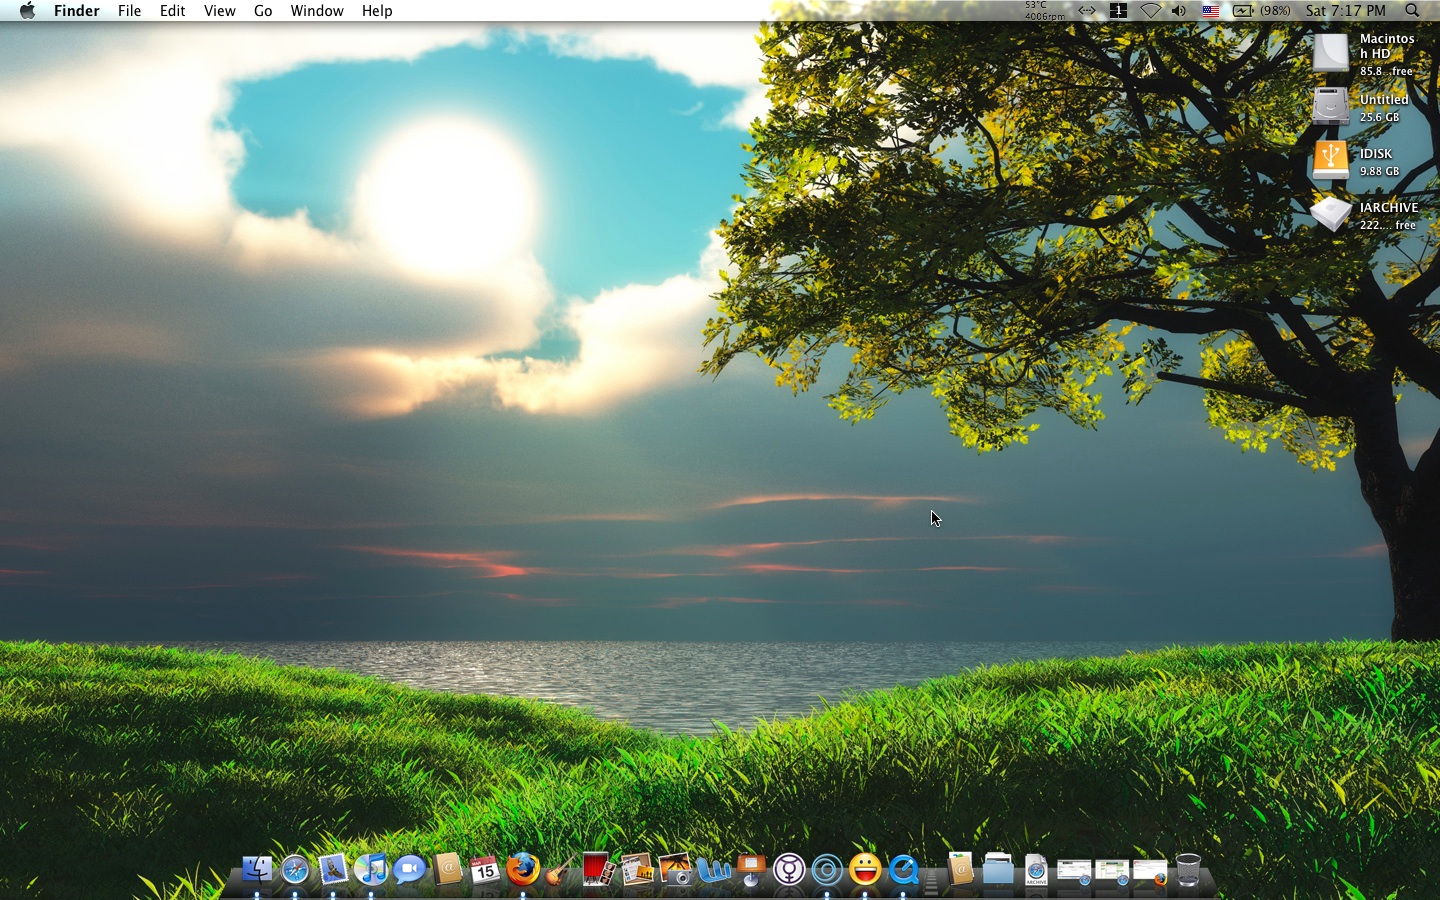The image size is (1440, 900).
Task: Open the brown Address Book app icon
Action: [x=447, y=869]
